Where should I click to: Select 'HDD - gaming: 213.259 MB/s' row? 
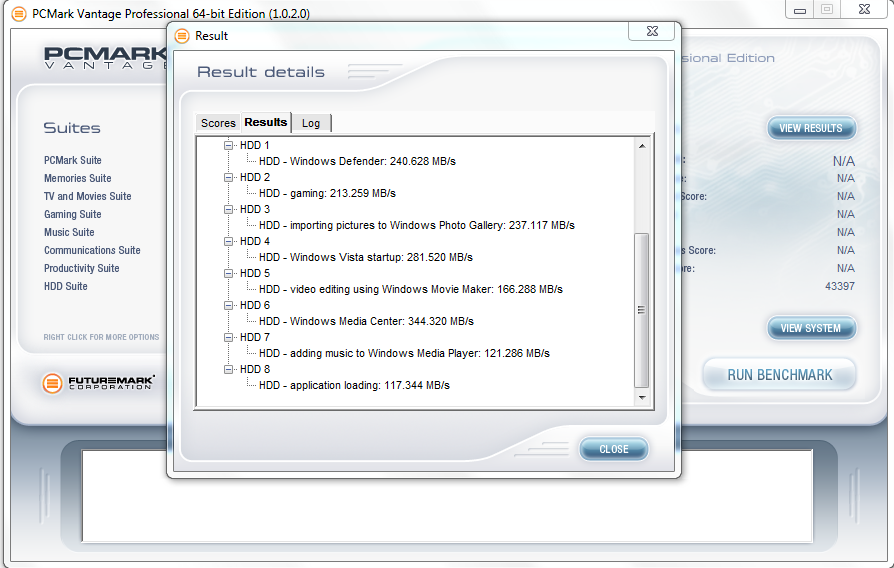(x=327, y=193)
